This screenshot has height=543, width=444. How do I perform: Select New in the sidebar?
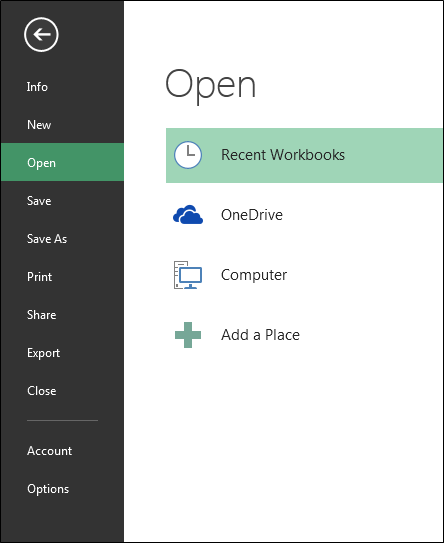pyautogui.click(x=39, y=125)
